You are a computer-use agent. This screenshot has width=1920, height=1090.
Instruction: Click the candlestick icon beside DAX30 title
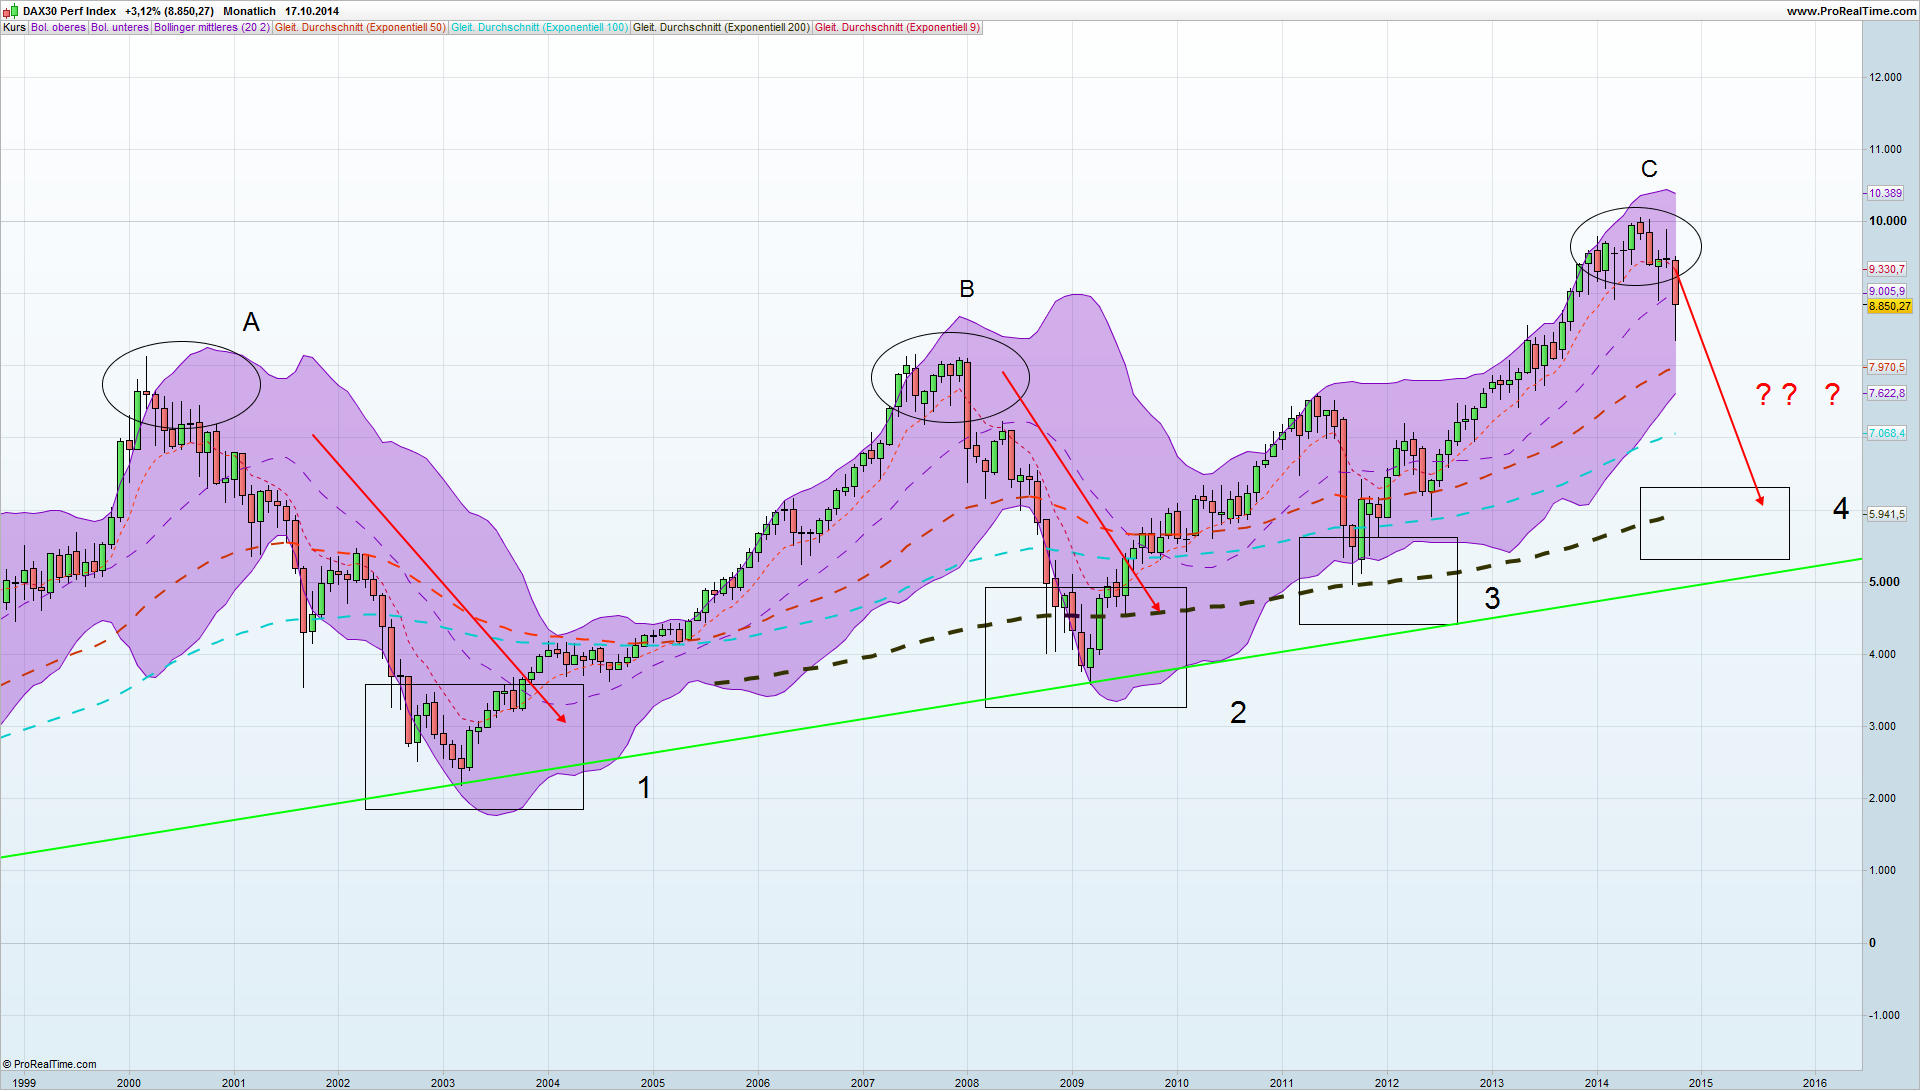click(11, 10)
